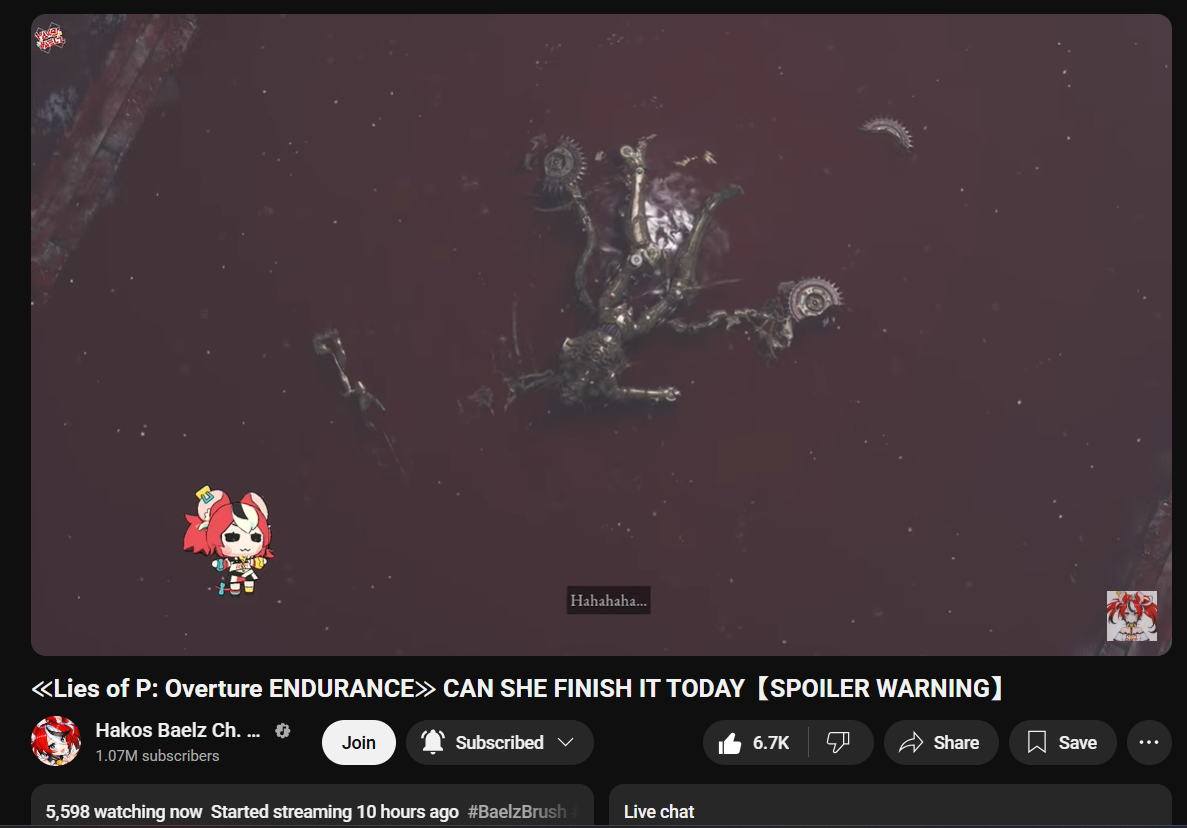Click the notification bell icon on Subscribed
The image size is (1187, 828).
[x=432, y=742]
